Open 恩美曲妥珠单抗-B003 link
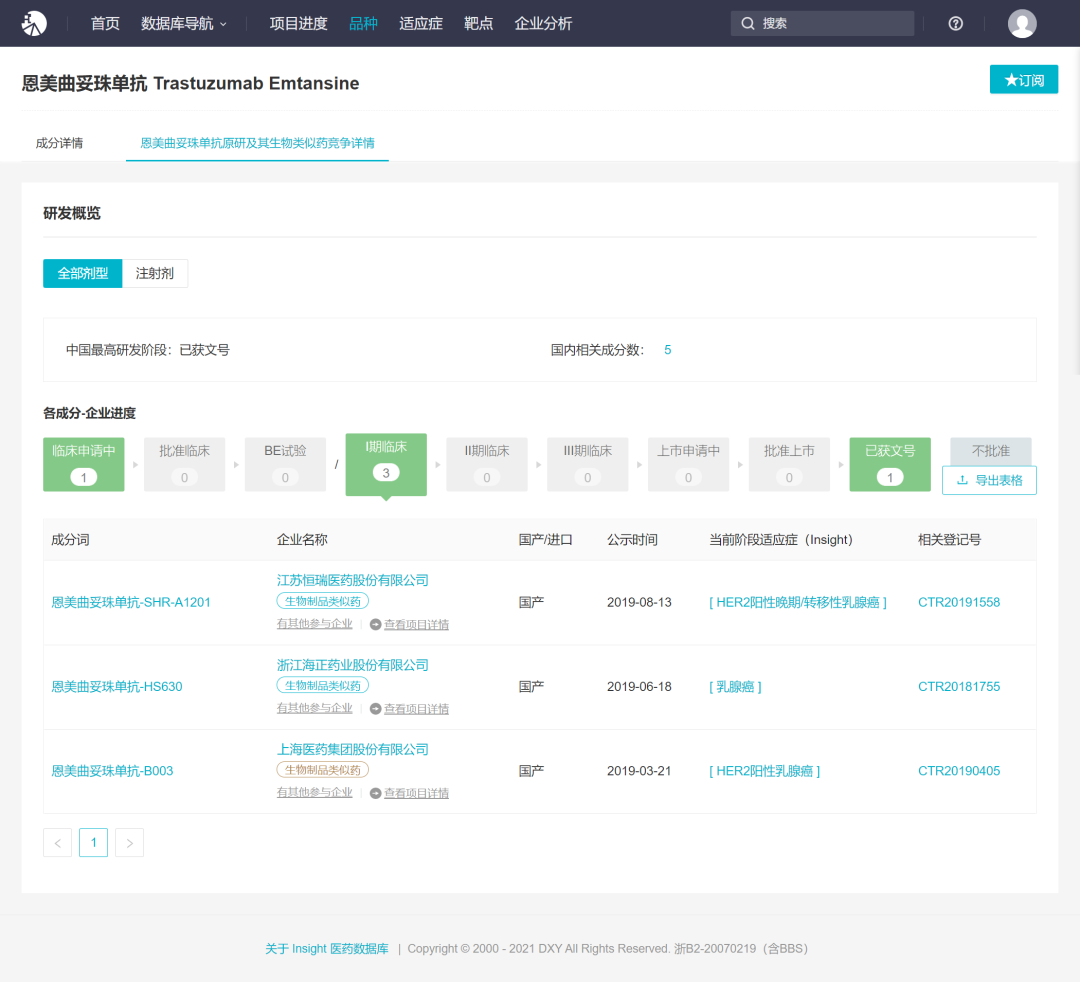 click(112, 771)
